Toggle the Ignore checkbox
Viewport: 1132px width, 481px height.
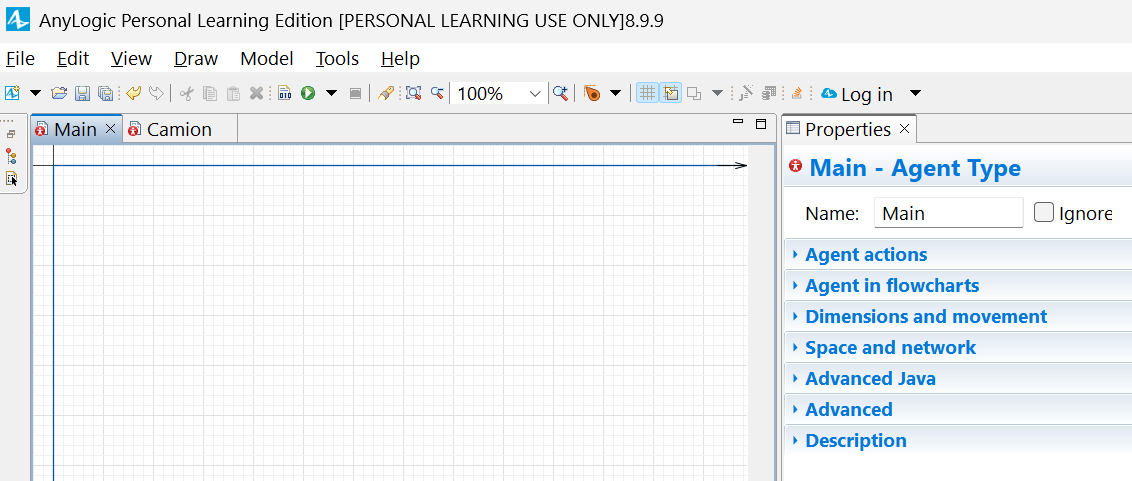pyautogui.click(x=1044, y=212)
